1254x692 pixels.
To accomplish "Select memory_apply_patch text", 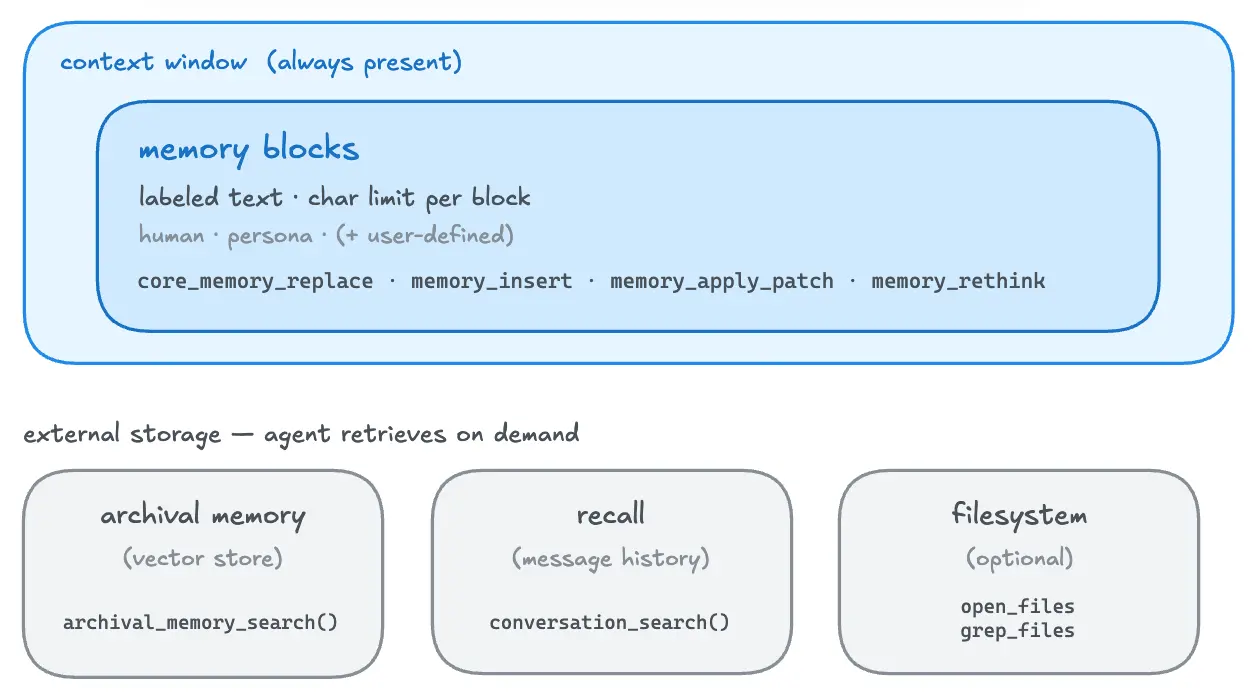I will pos(722,281).
